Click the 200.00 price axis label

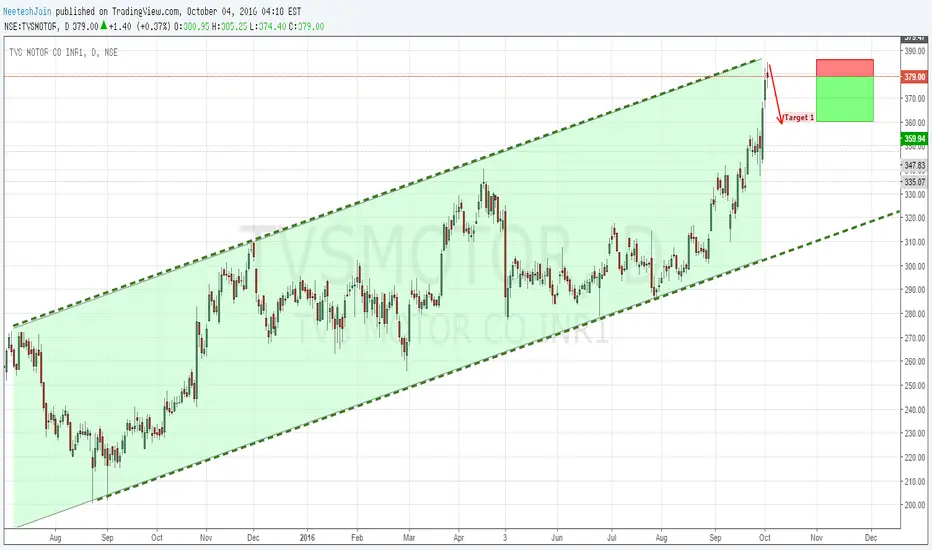point(915,505)
